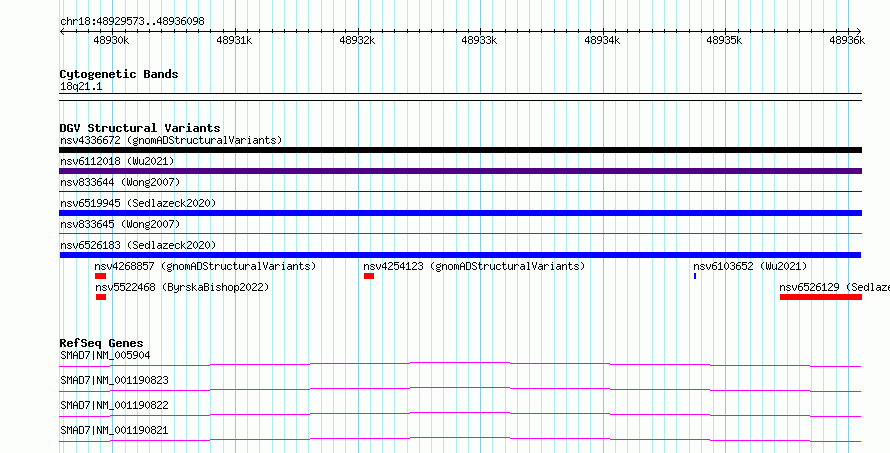Click the nsv6103652 (Wu2021) label
This screenshot has height=453, width=890.
750,266
